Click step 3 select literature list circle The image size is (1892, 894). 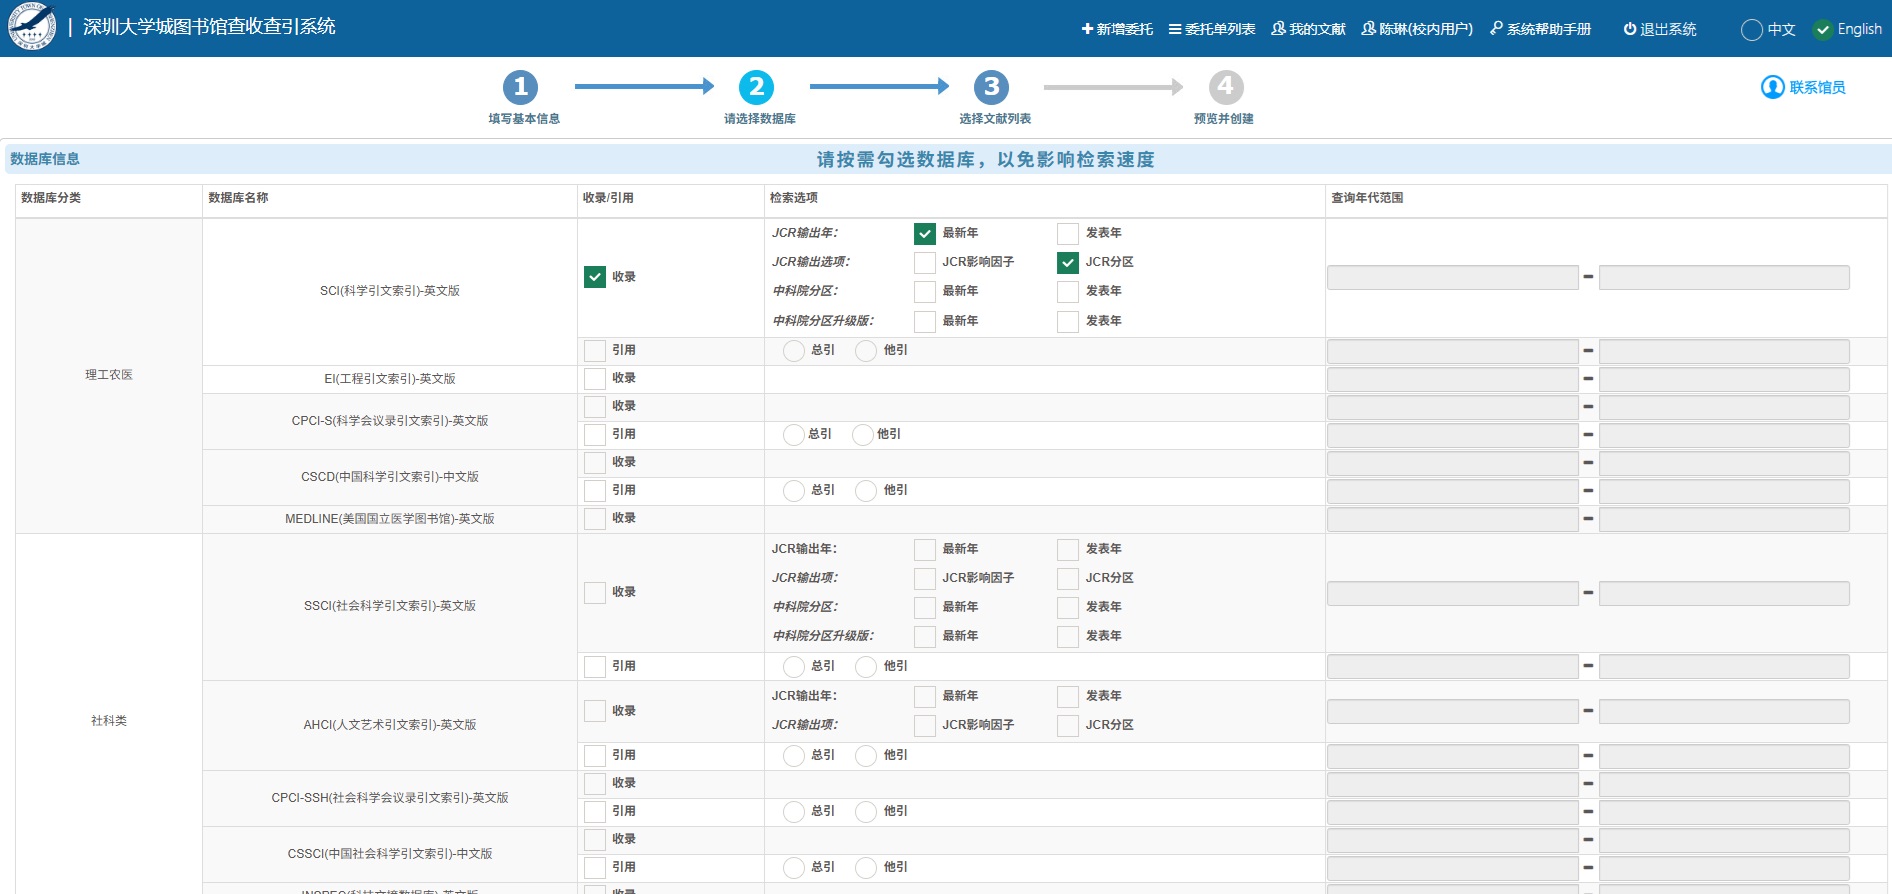[991, 87]
